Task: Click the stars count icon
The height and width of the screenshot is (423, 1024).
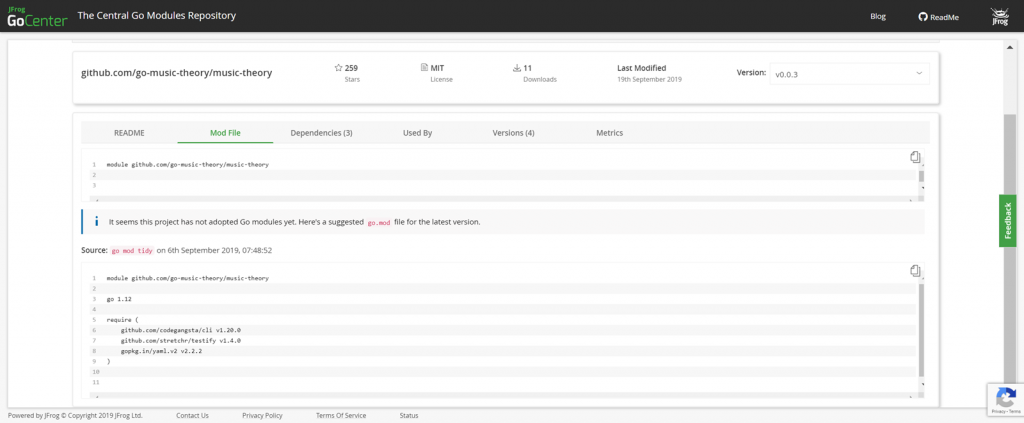Action: (338, 68)
